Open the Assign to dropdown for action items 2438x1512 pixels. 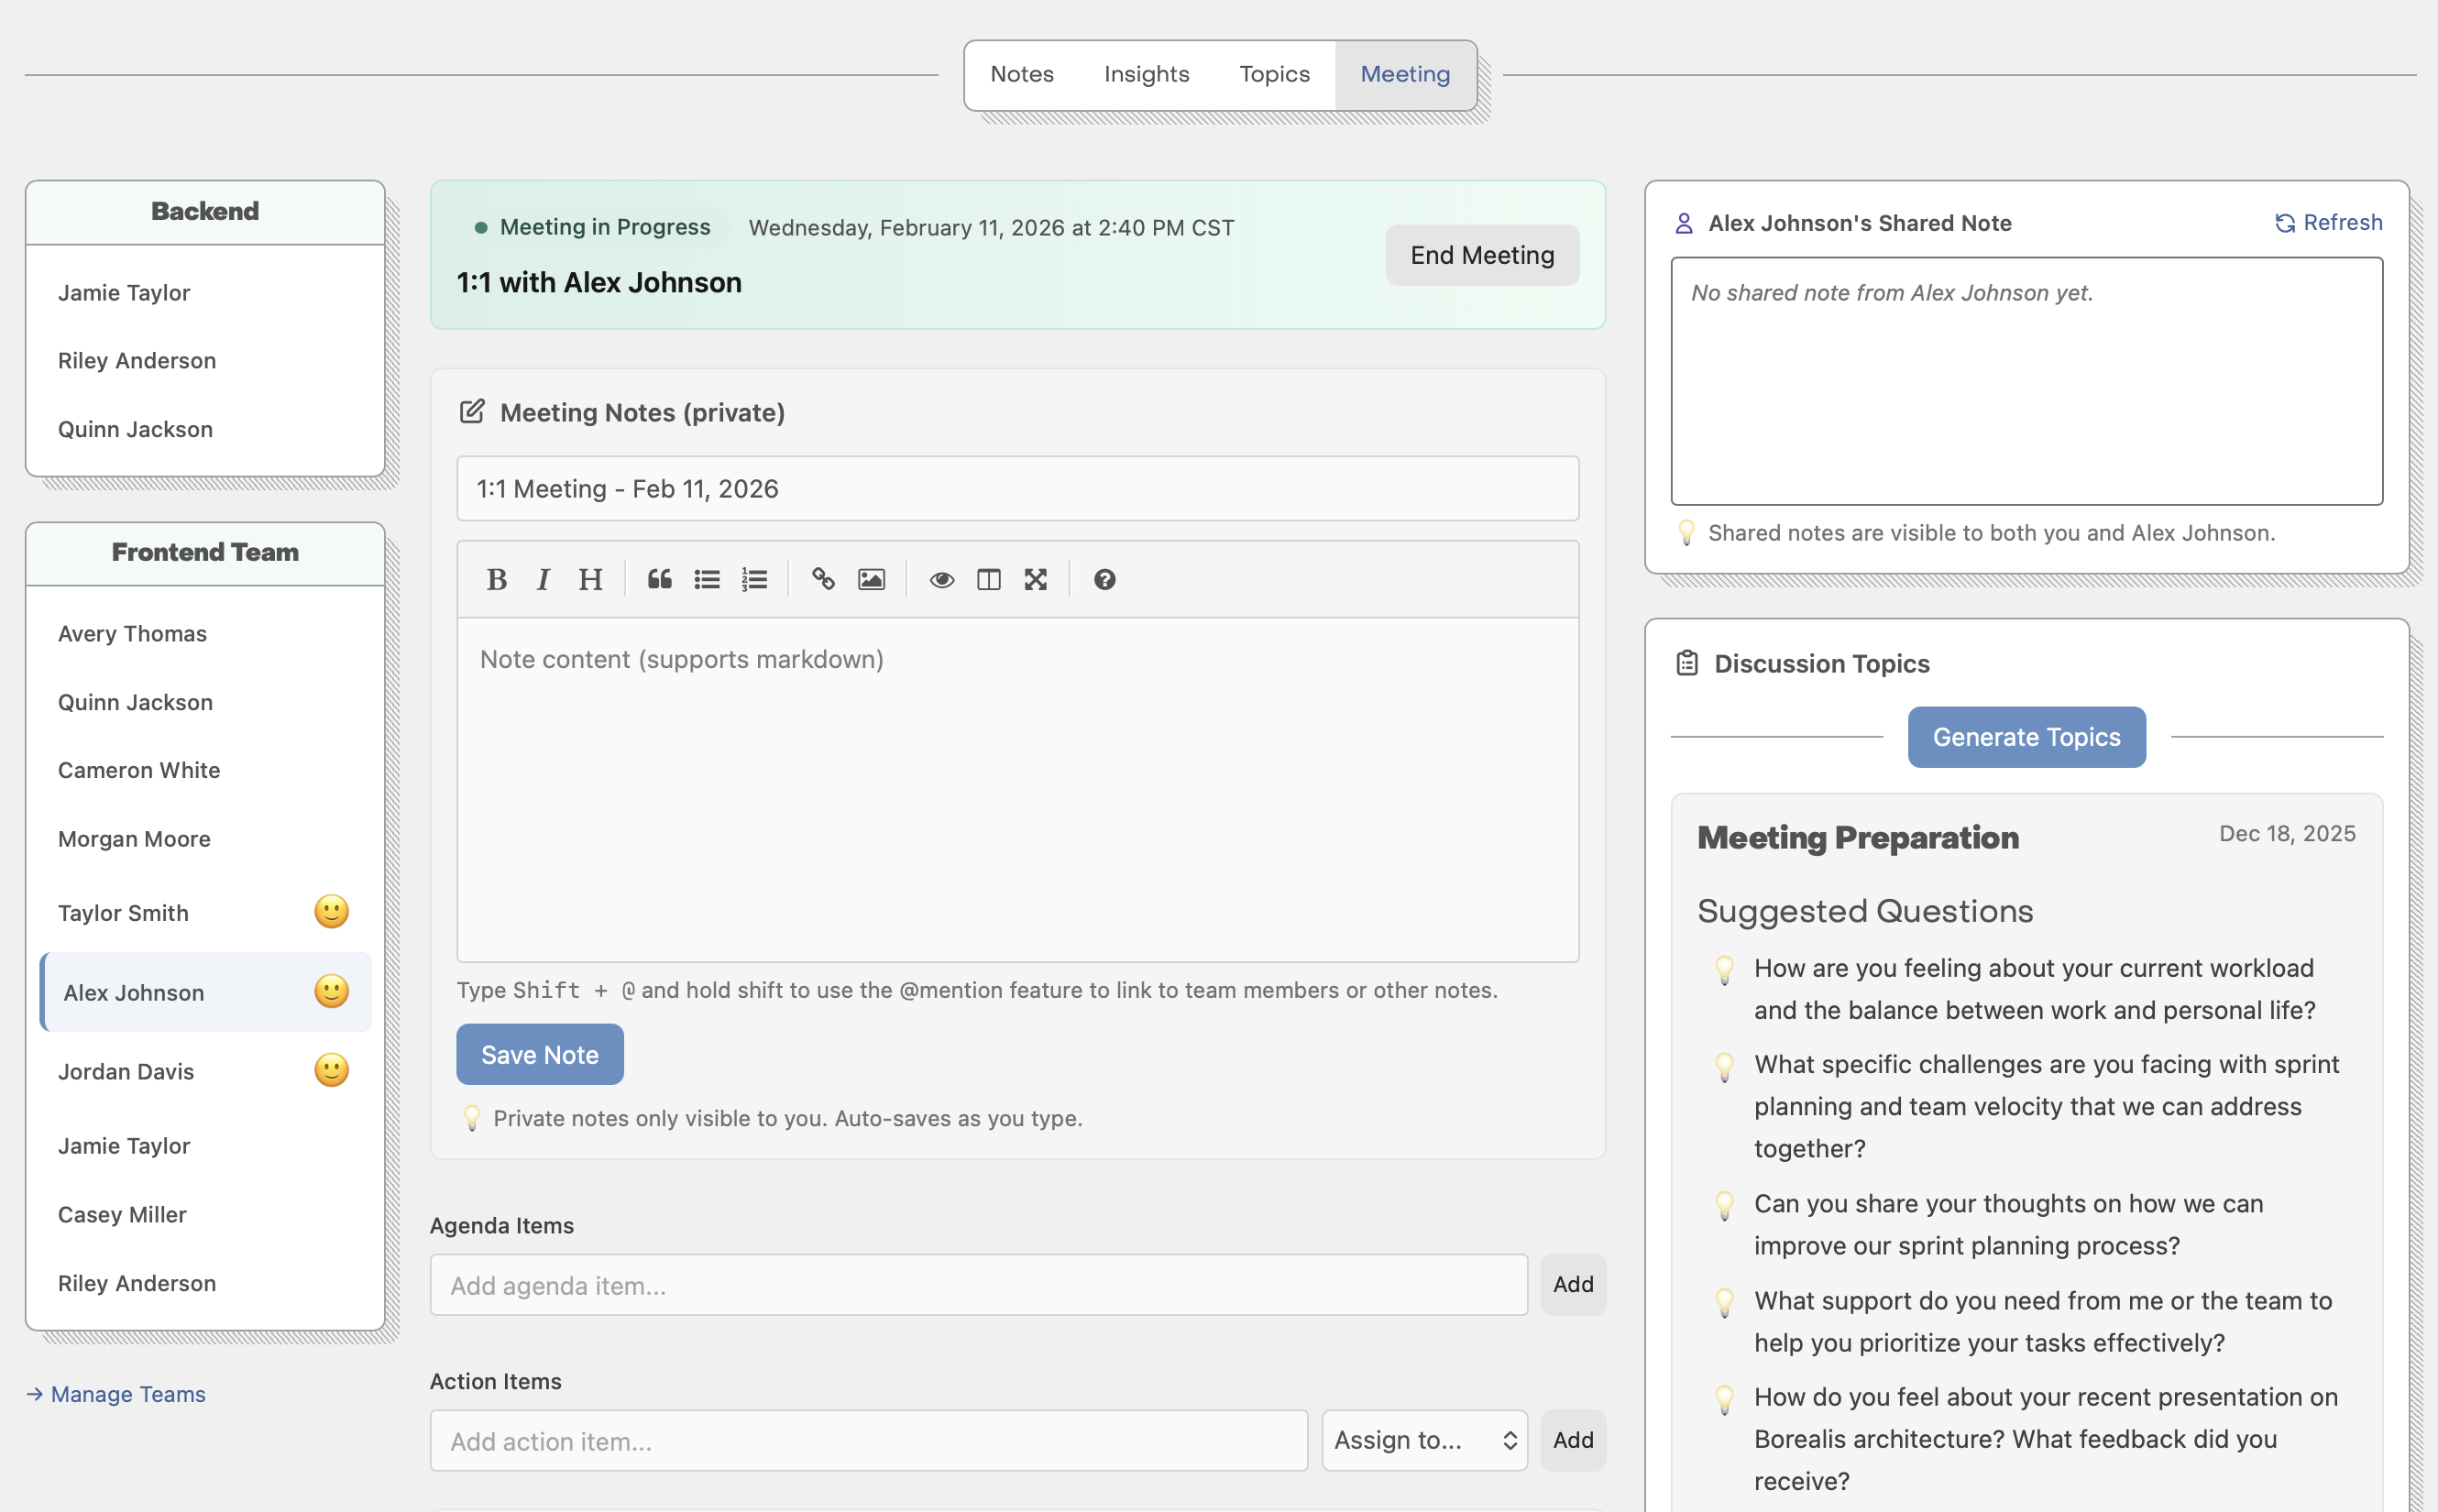1424,1440
